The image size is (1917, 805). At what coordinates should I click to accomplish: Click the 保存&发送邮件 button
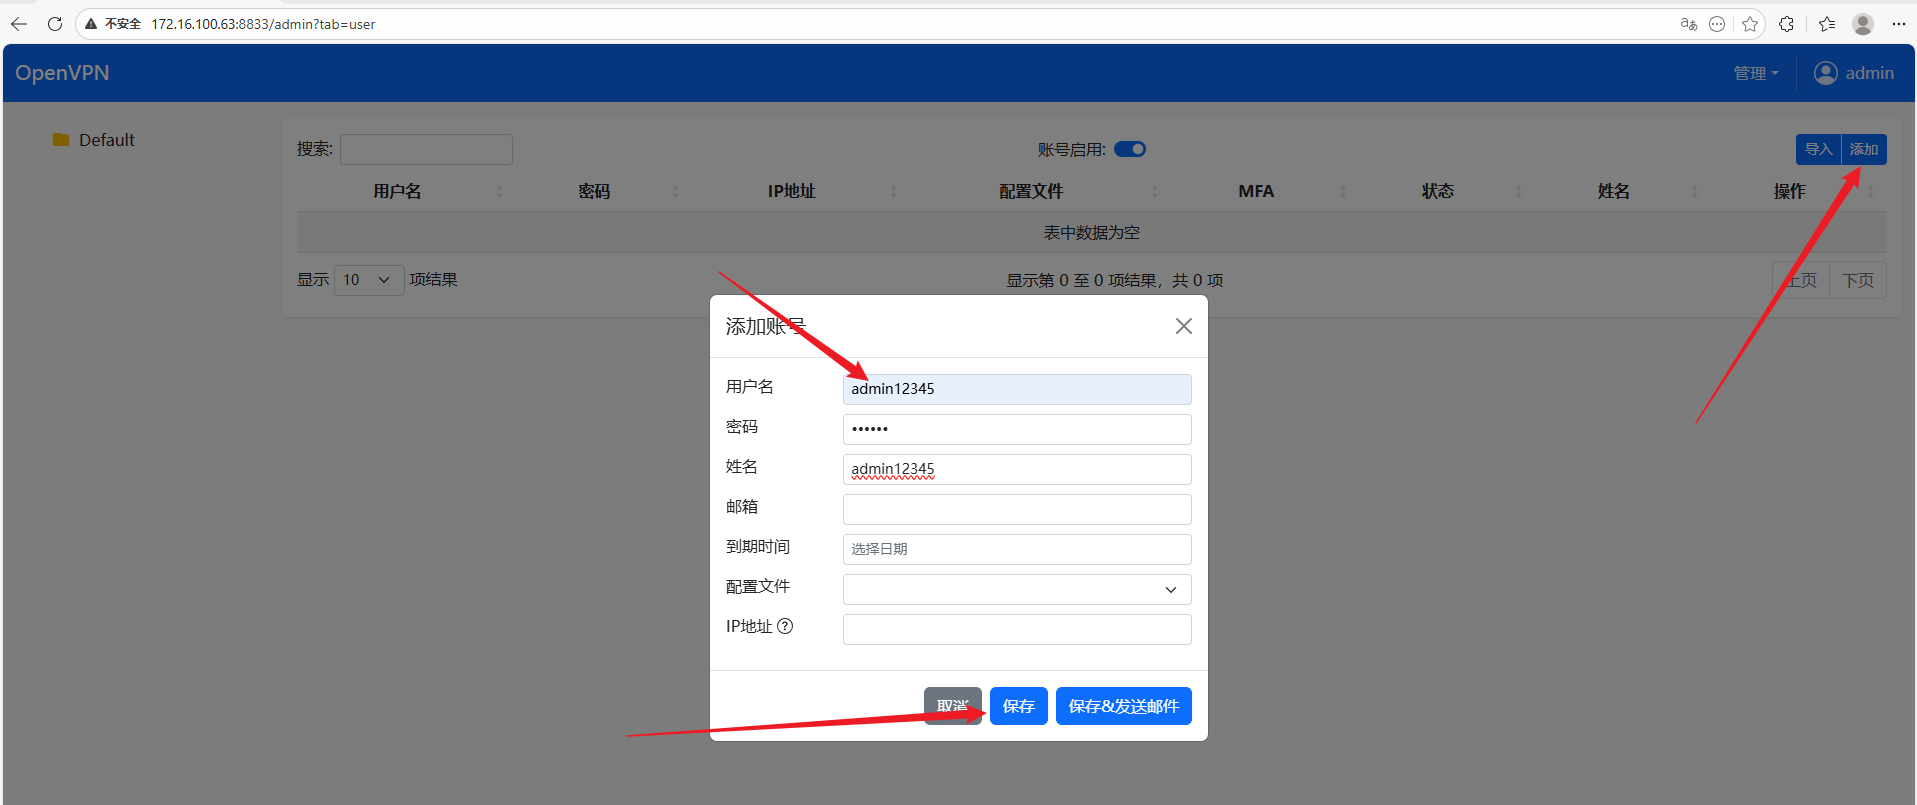[x=1123, y=706]
